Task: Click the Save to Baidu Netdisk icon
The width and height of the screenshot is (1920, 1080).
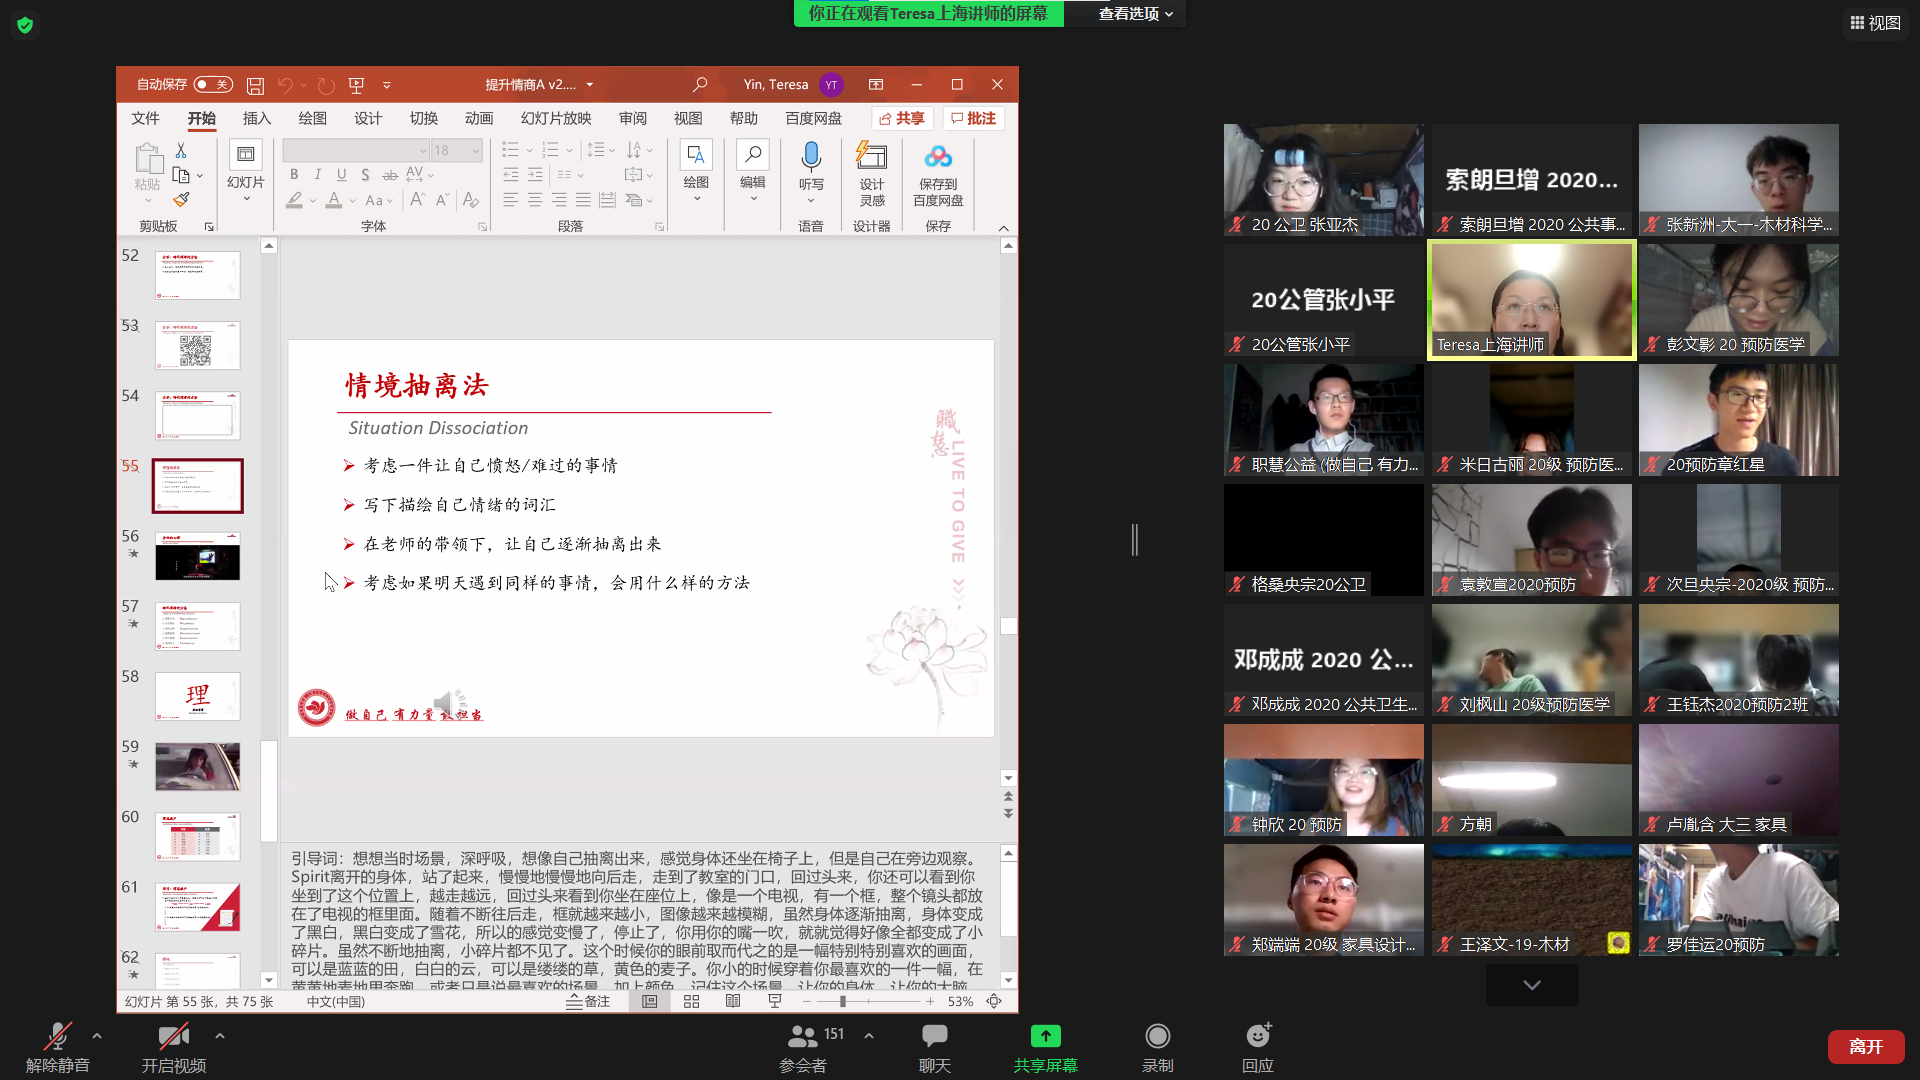Action: click(937, 158)
